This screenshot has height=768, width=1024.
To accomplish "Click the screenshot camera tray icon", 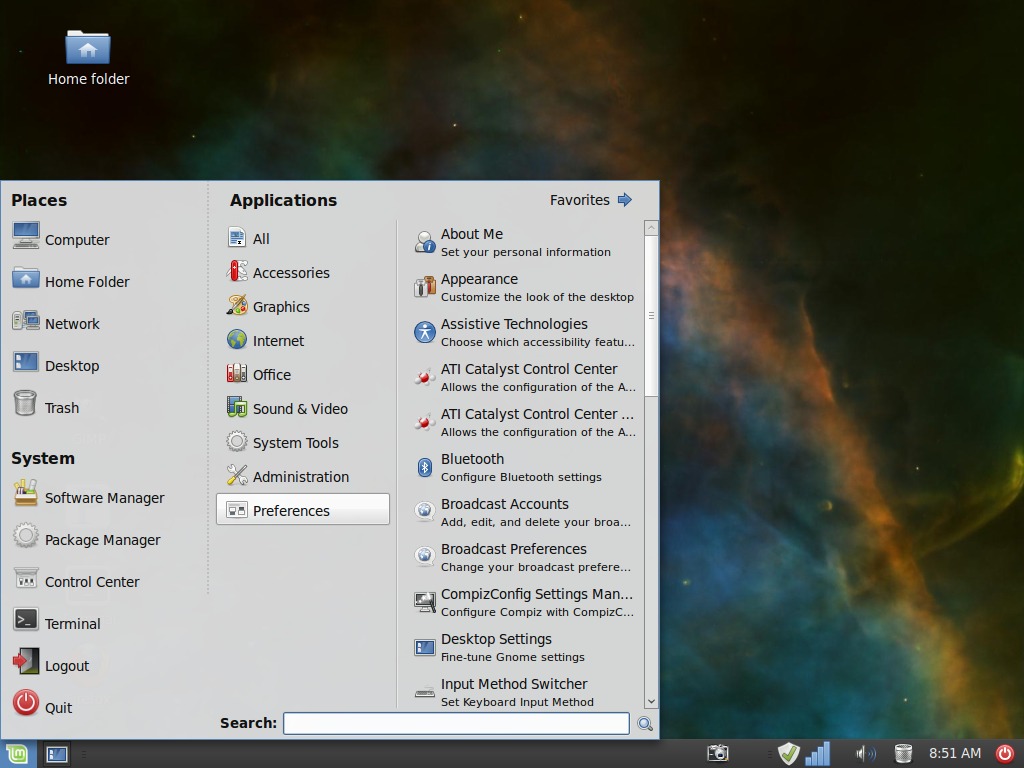I will coord(718,754).
